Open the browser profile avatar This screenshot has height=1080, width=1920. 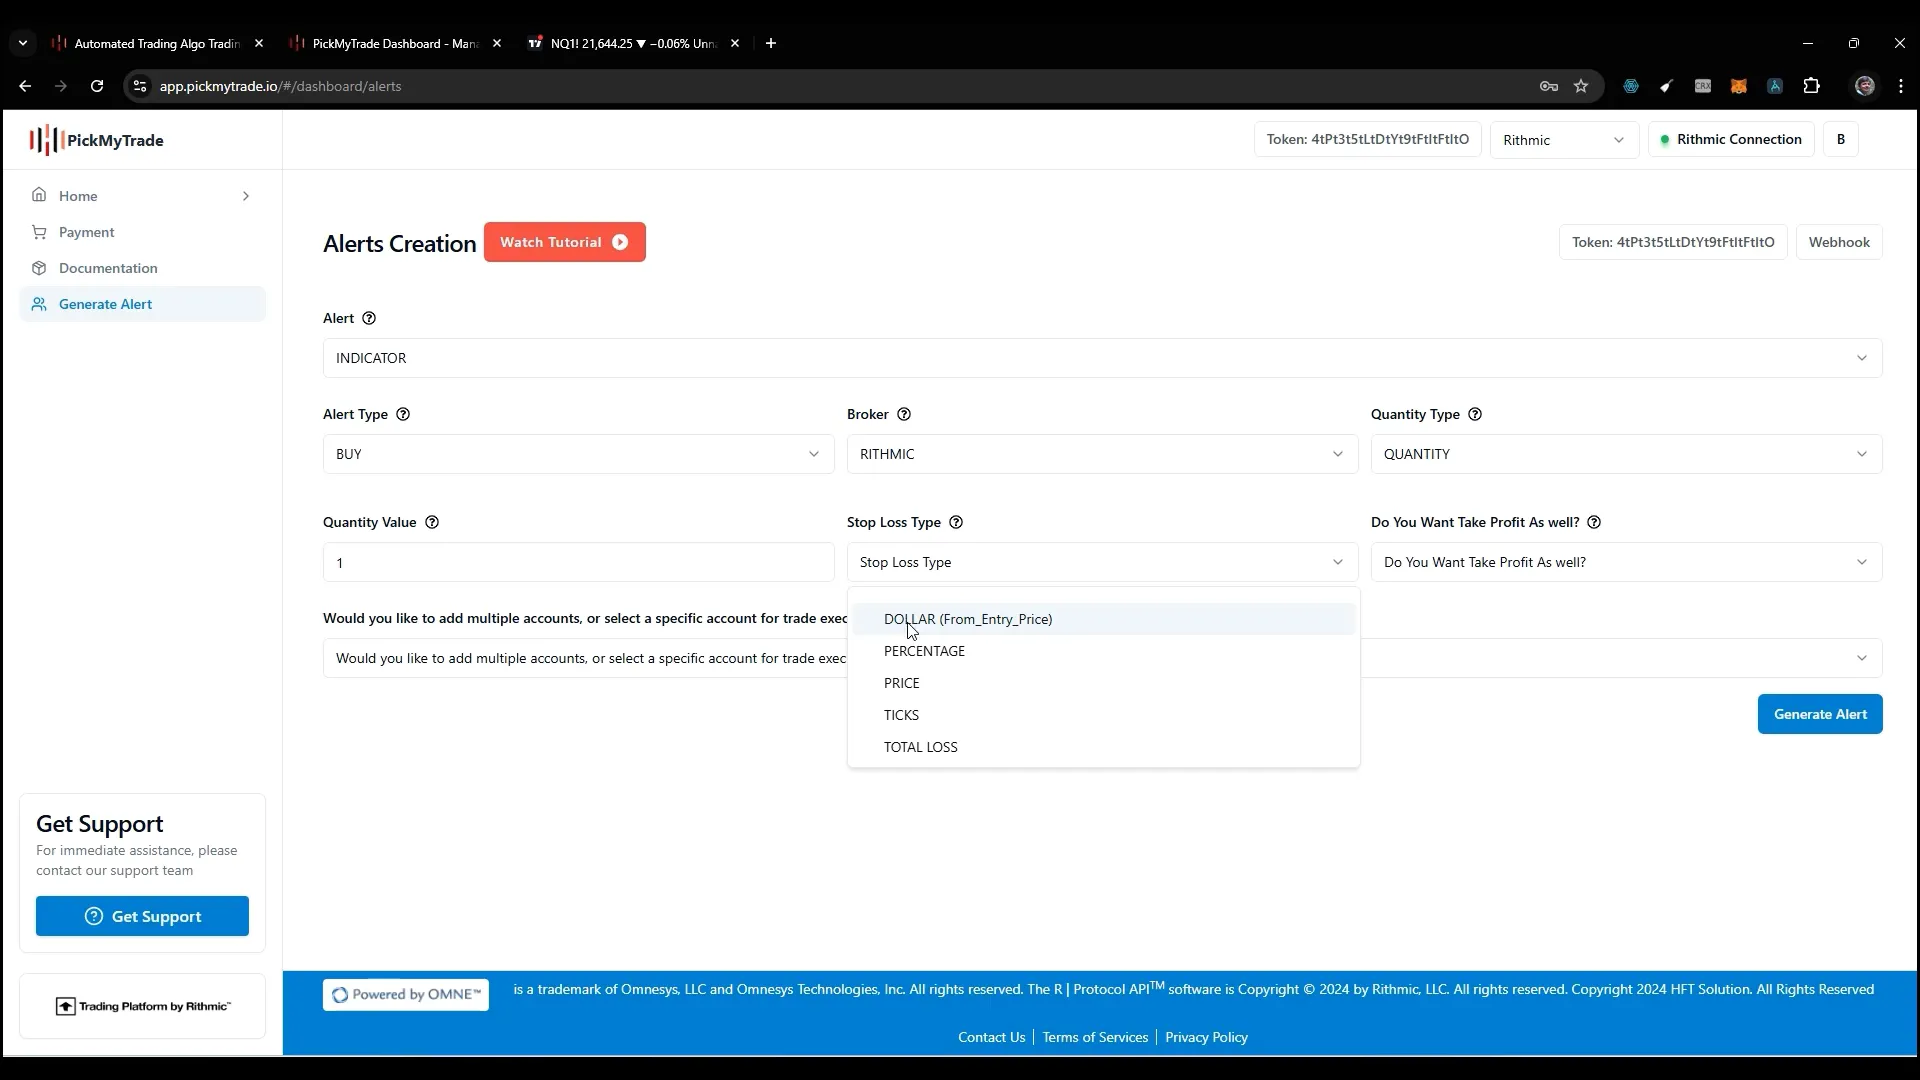pos(1865,86)
